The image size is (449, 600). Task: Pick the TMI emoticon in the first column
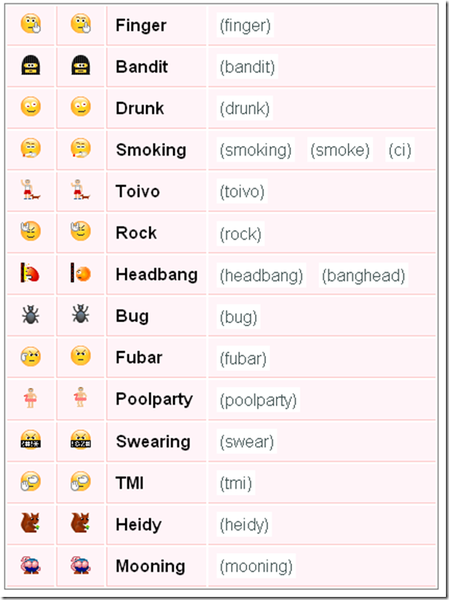[31, 481]
